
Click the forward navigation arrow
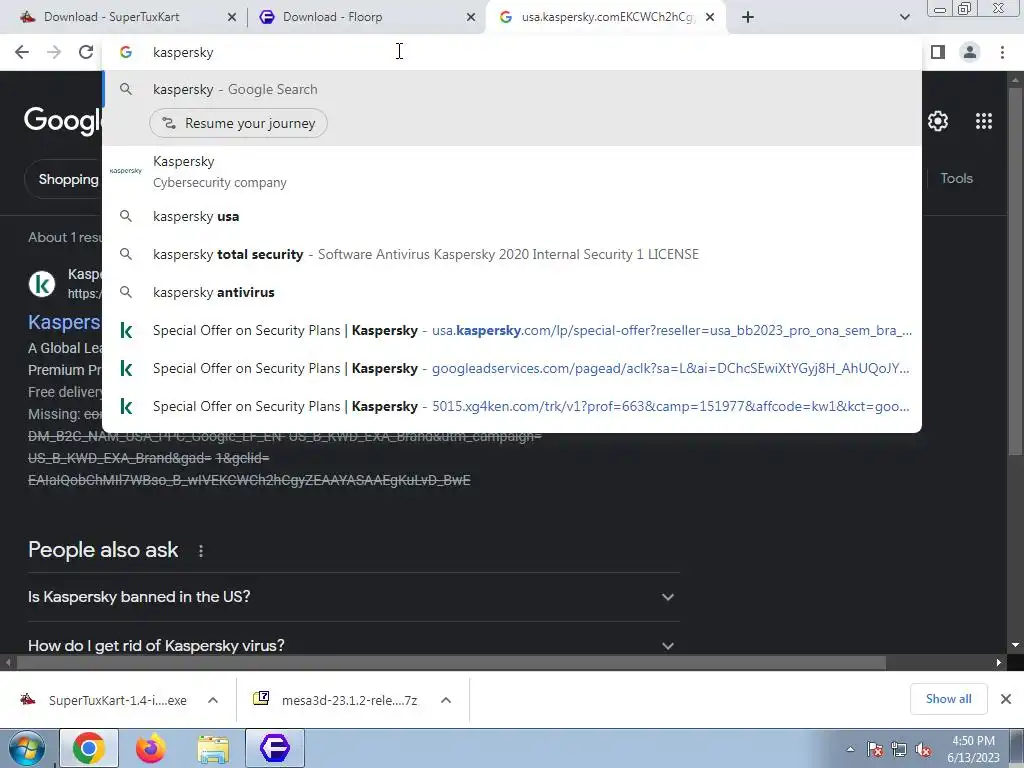[x=54, y=52]
